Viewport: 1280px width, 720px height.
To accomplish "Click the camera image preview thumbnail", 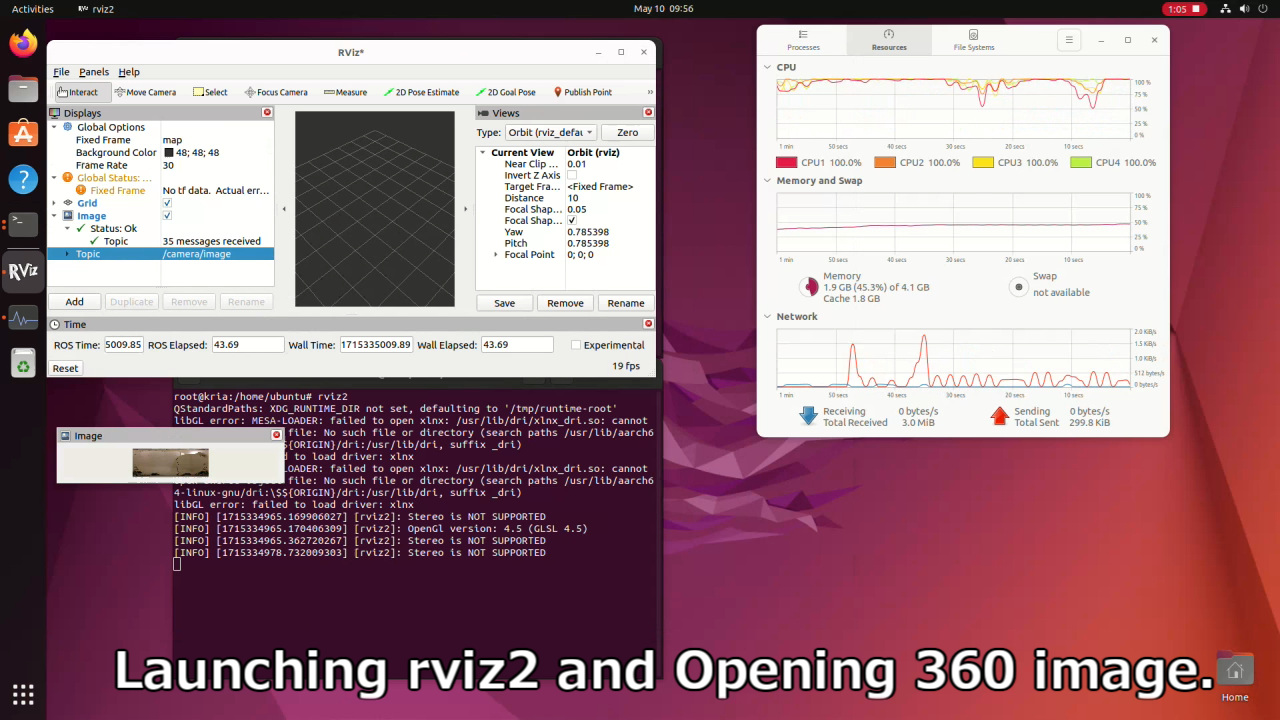I will coord(171,462).
